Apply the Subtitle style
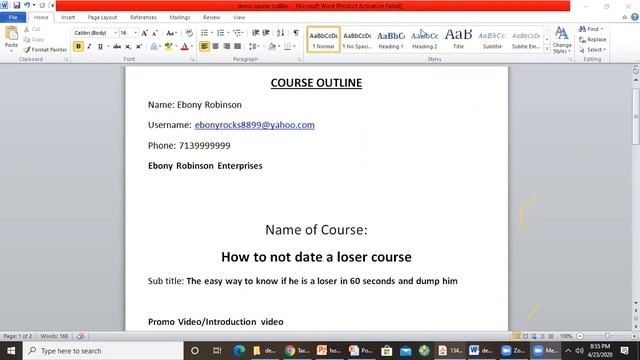Screen dimensions: 640x360 (x=492, y=40)
